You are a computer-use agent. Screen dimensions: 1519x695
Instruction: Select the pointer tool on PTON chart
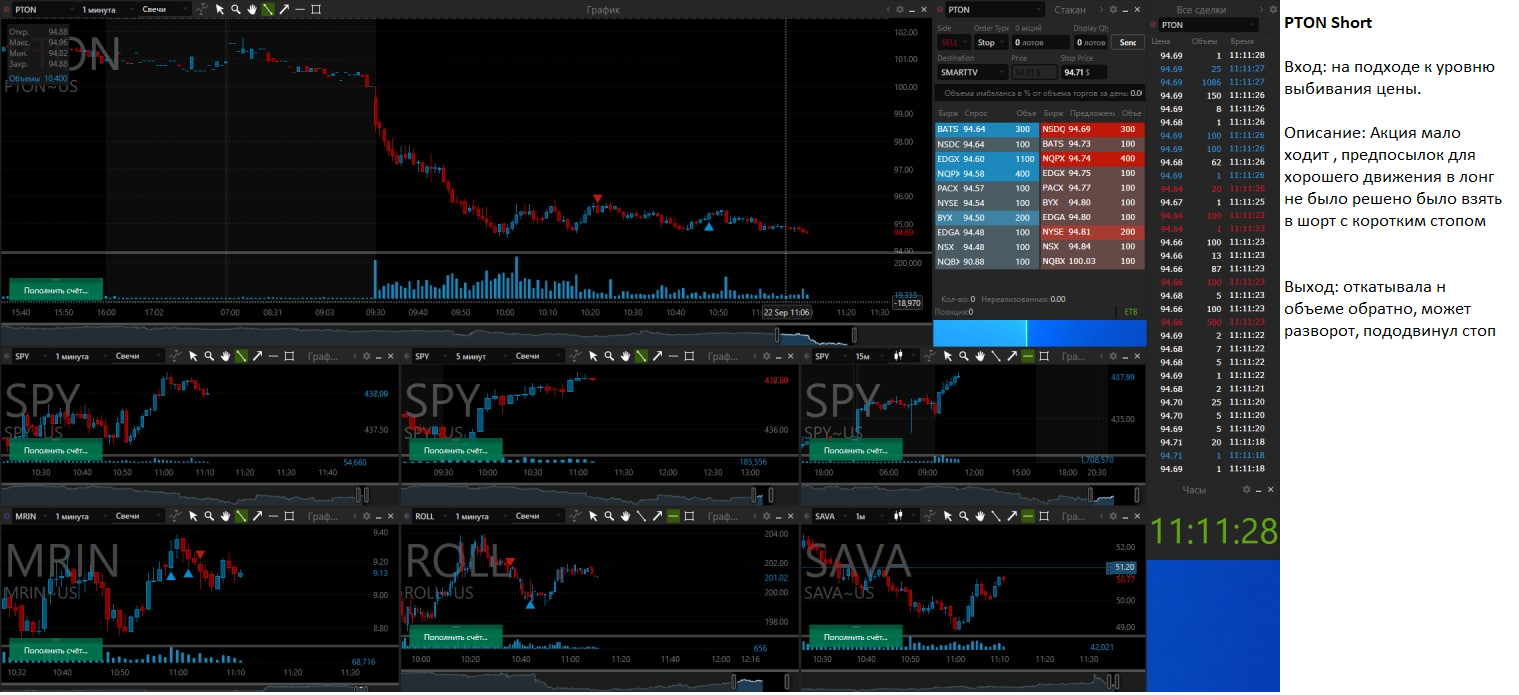(x=220, y=9)
